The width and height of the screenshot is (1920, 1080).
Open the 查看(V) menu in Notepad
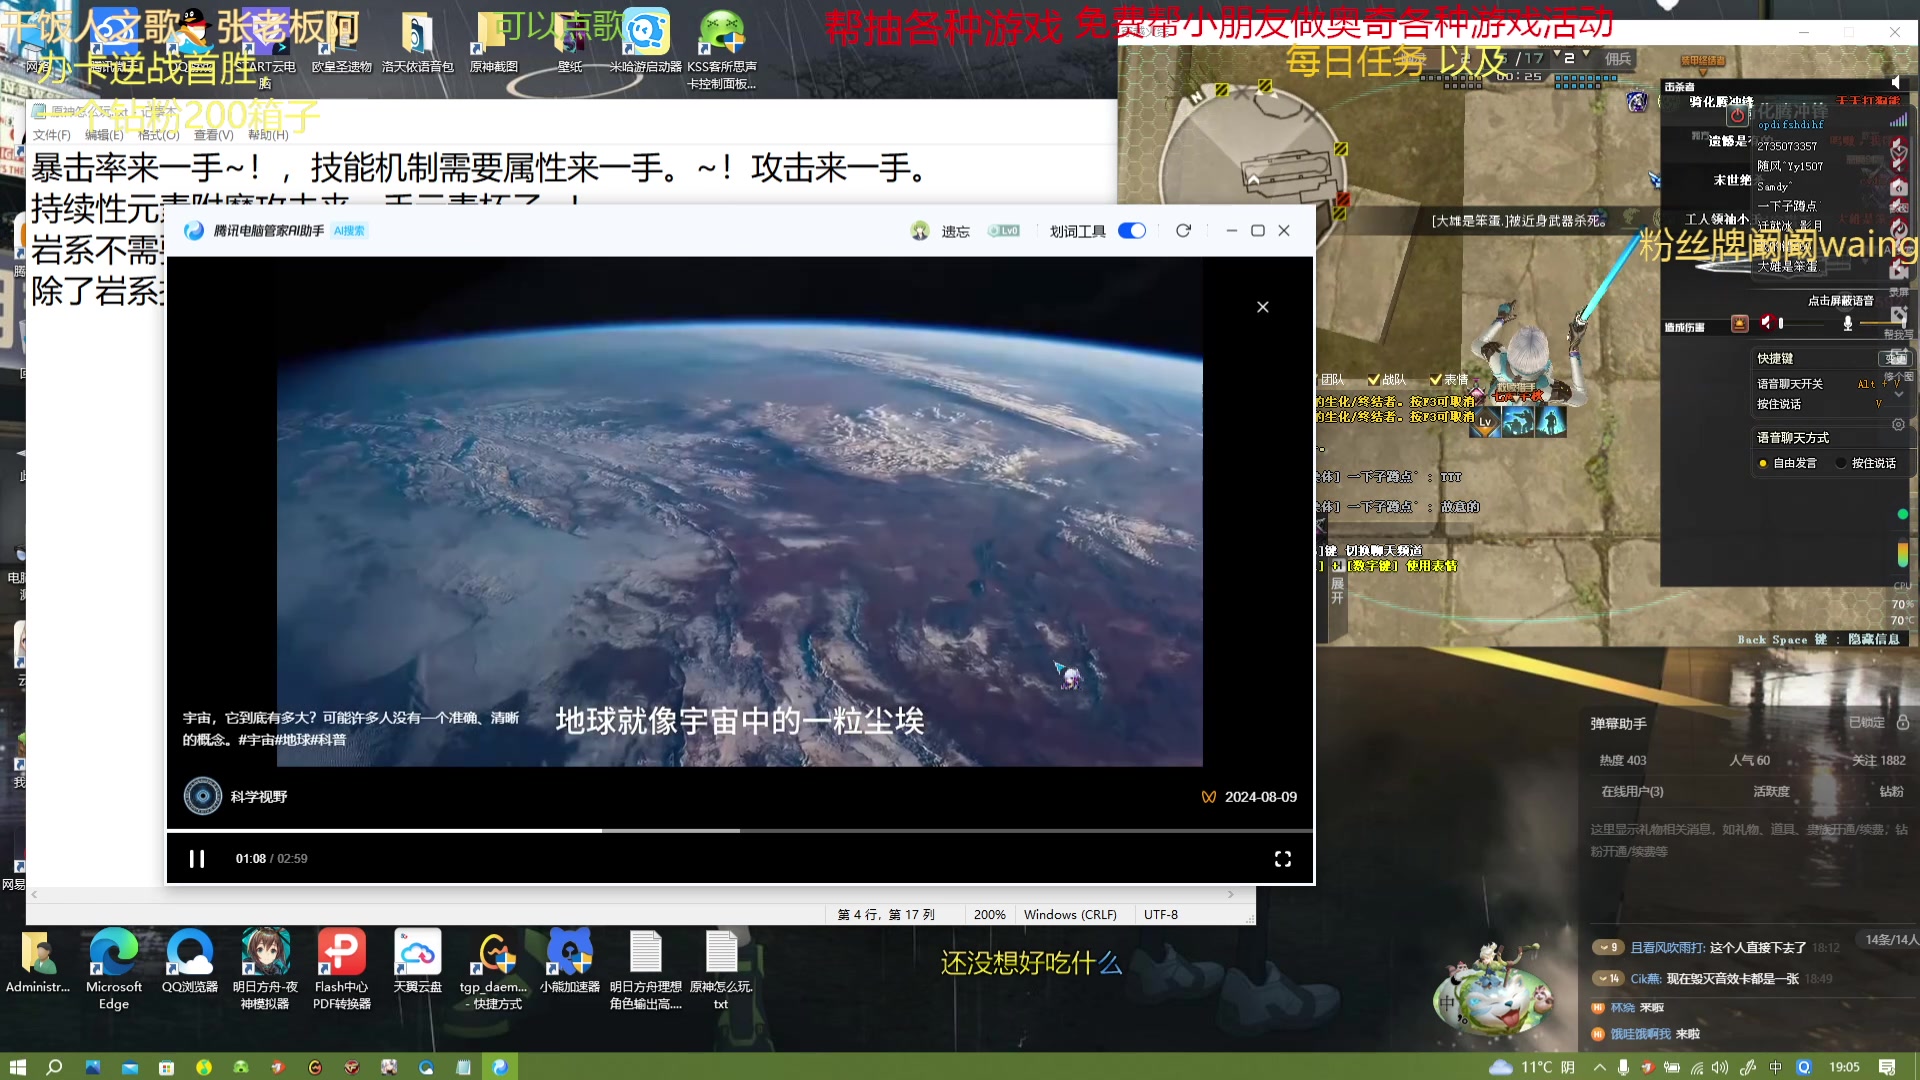coord(213,135)
